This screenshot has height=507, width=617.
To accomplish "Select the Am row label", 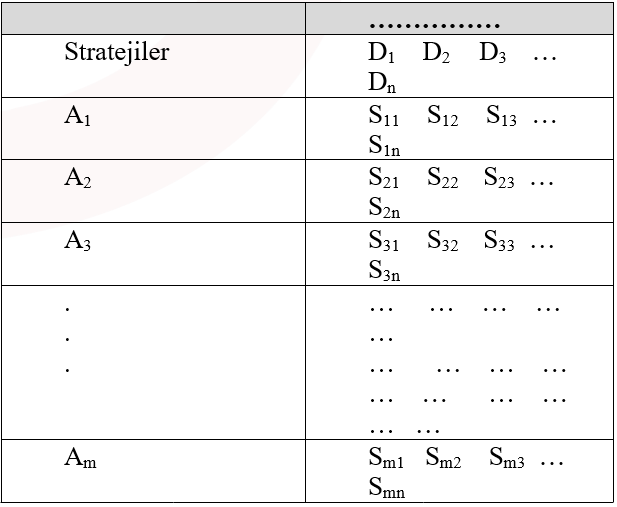I will coord(80,459).
